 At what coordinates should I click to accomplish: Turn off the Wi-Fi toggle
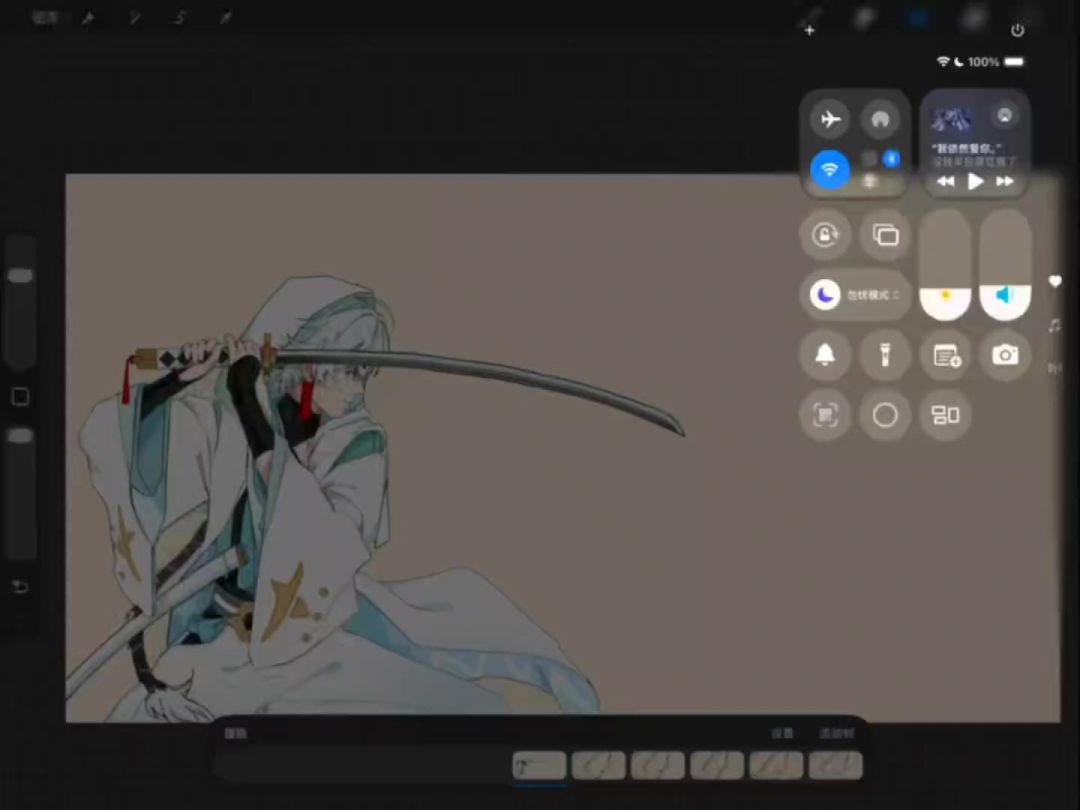pyautogui.click(x=830, y=170)
